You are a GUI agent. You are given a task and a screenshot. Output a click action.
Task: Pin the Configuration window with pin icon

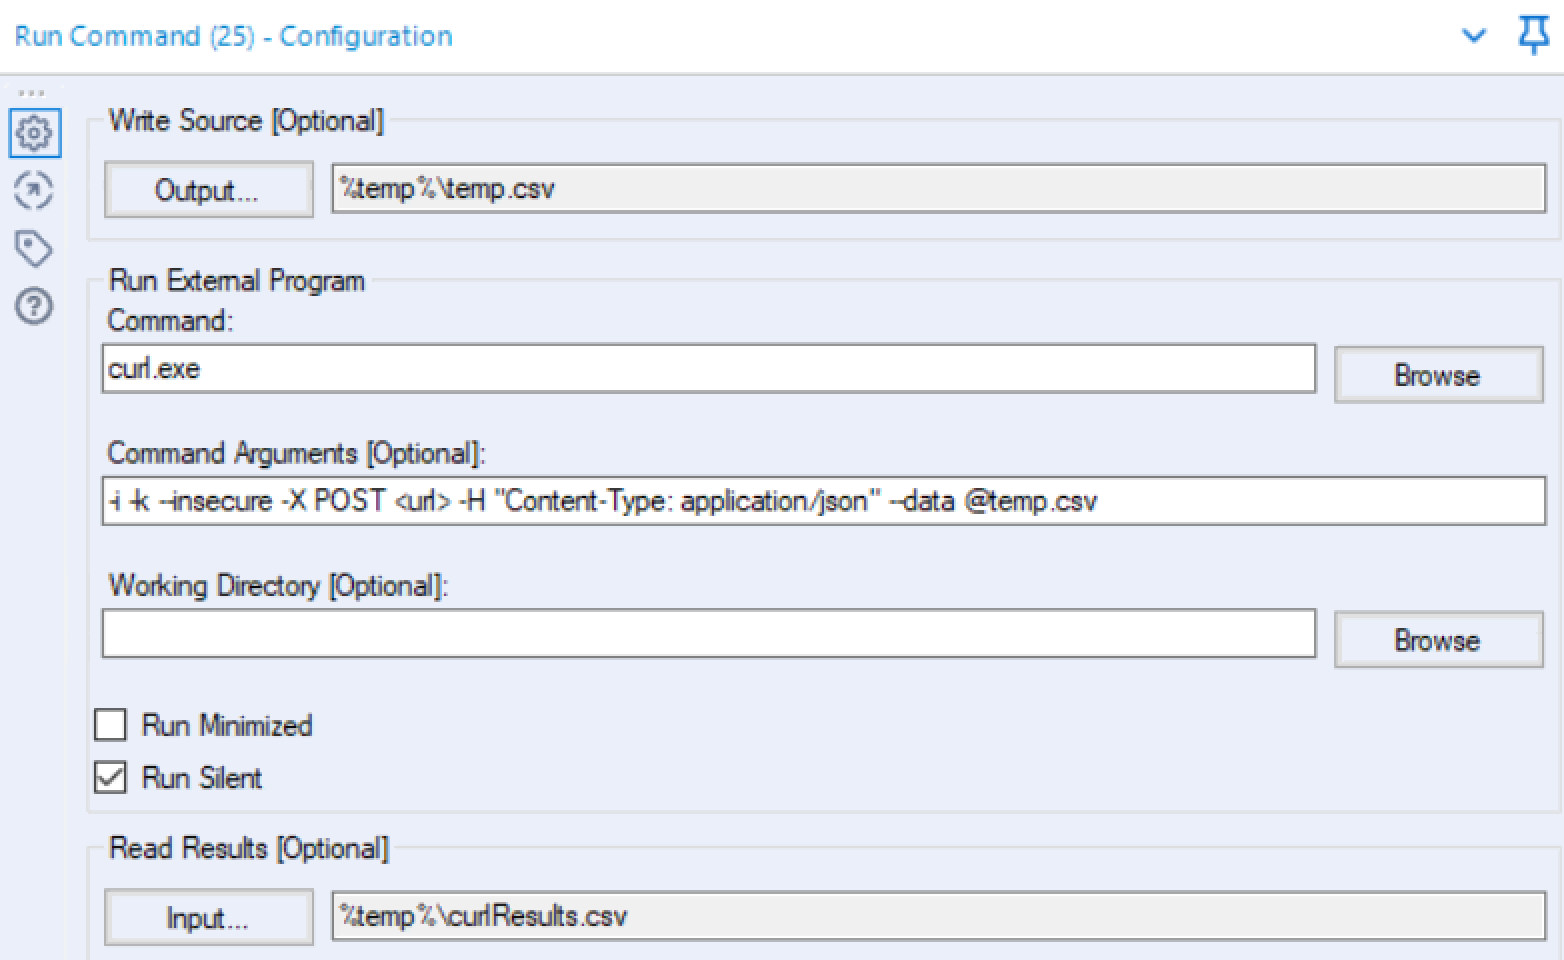(x=1533, y=36)
